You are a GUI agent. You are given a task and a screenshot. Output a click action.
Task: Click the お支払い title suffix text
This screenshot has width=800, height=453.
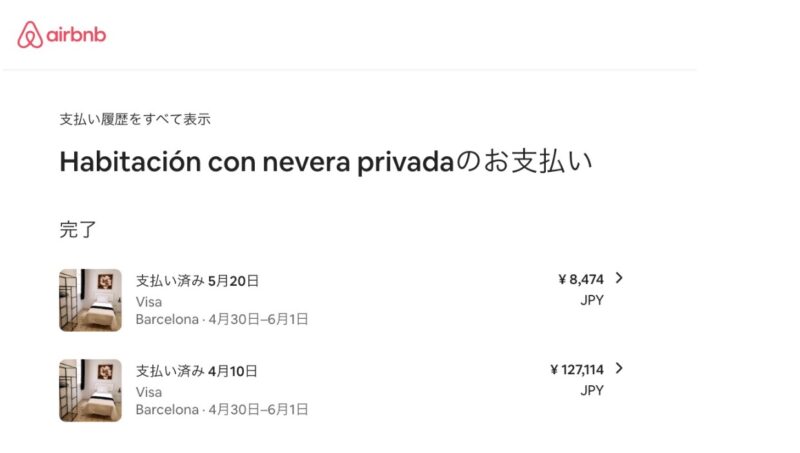coord(523,161)
